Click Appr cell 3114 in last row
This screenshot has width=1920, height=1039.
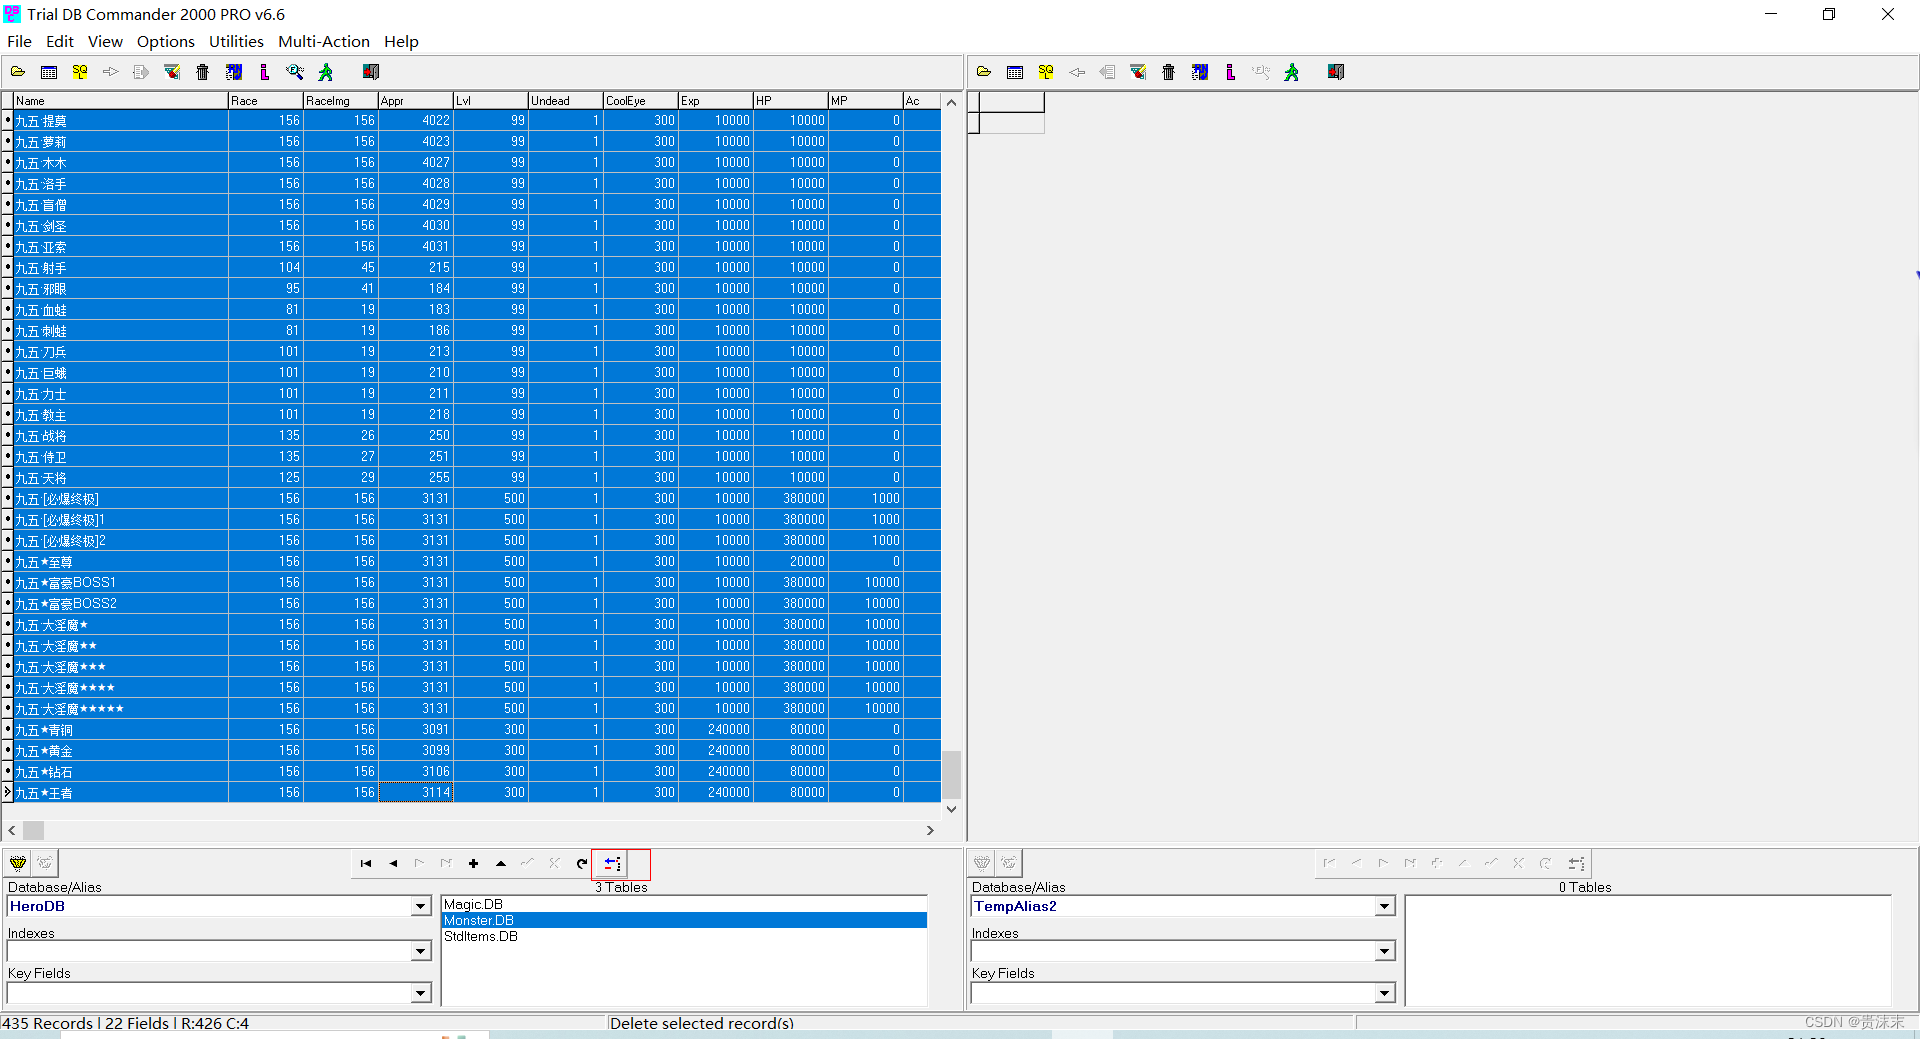(x=416, y=792)
